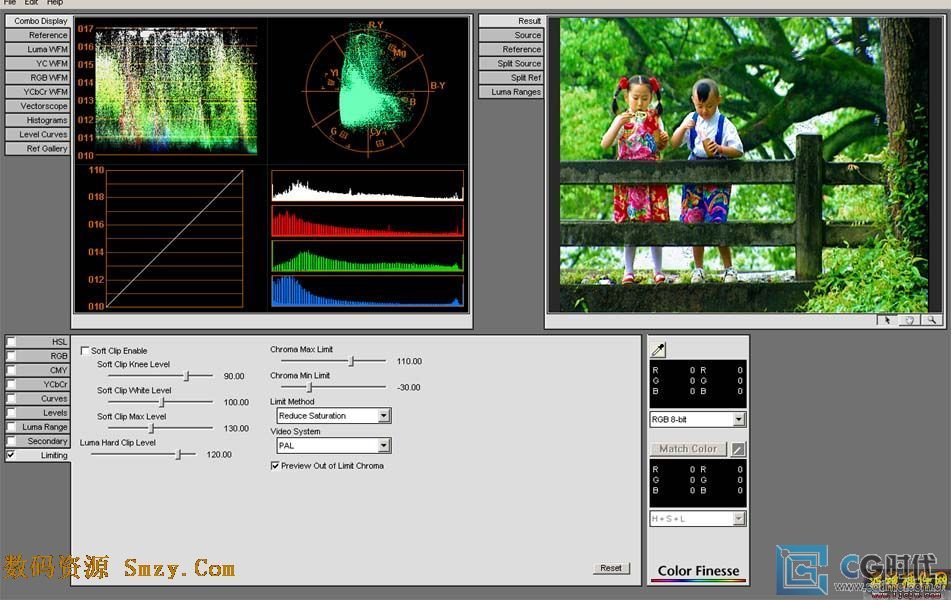The height and width of the screenshot is (600, 951).
Task: Select the Result preview tab
Action: (511, 21)
